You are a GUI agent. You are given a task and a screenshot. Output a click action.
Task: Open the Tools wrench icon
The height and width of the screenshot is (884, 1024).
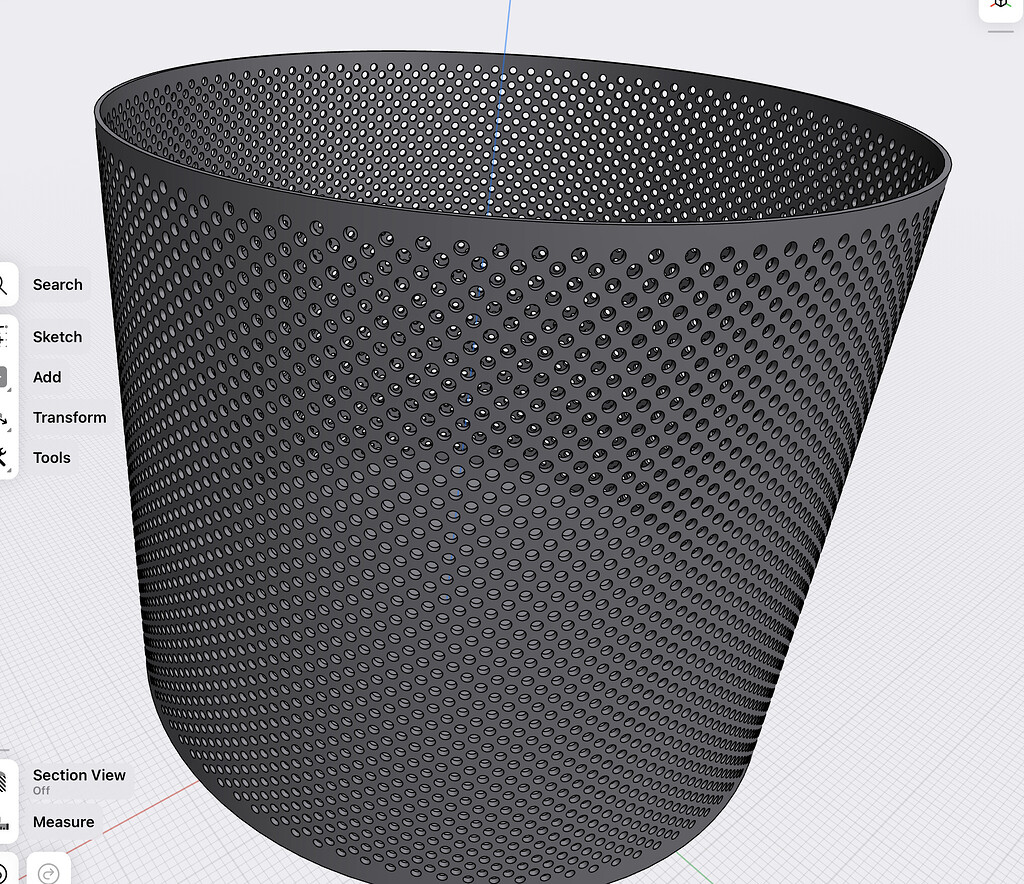(4, 457)
